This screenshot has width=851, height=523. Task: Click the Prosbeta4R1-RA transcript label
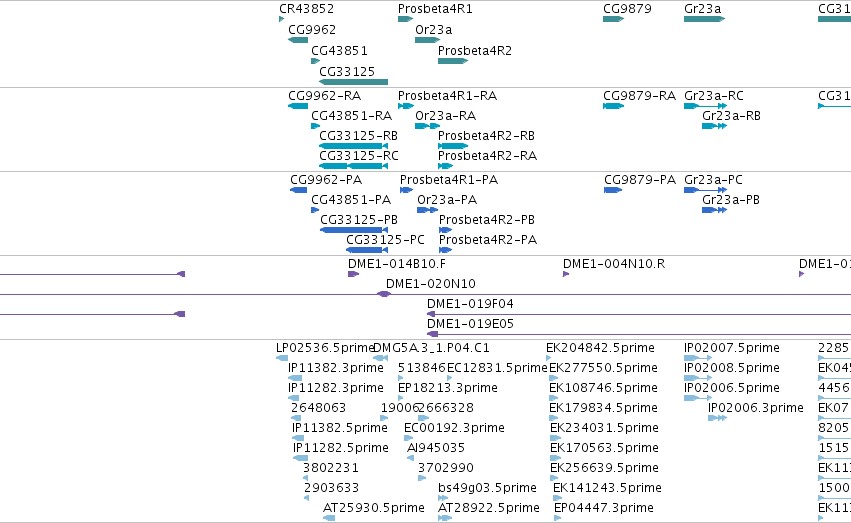[447, 95]
